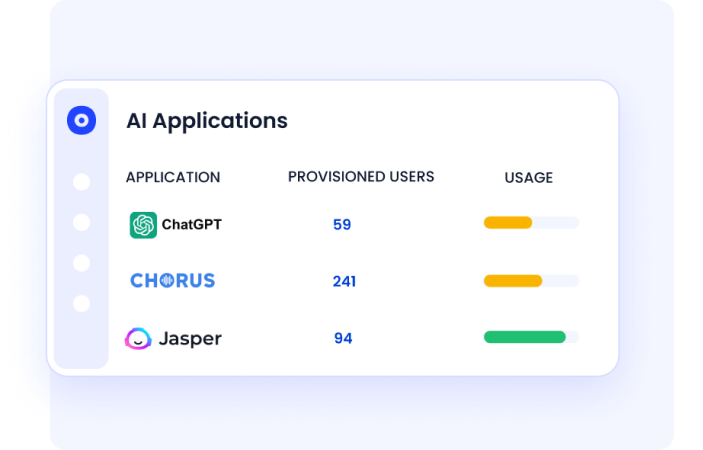Click the Jasper smiley logo icon
This screenshot has width=703, height=450.
[138, 338]
